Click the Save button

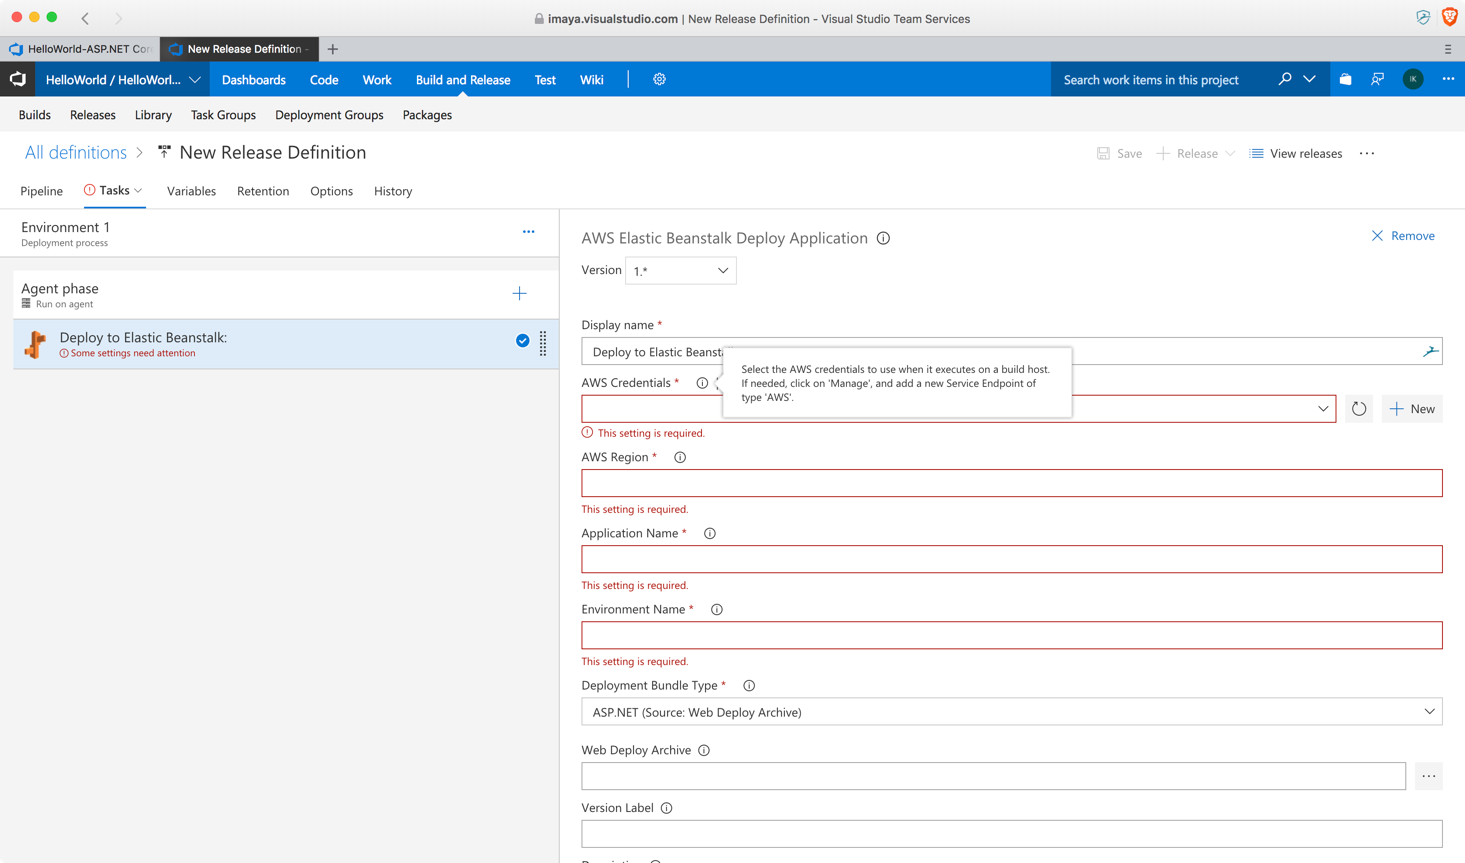click(1119, 153)
